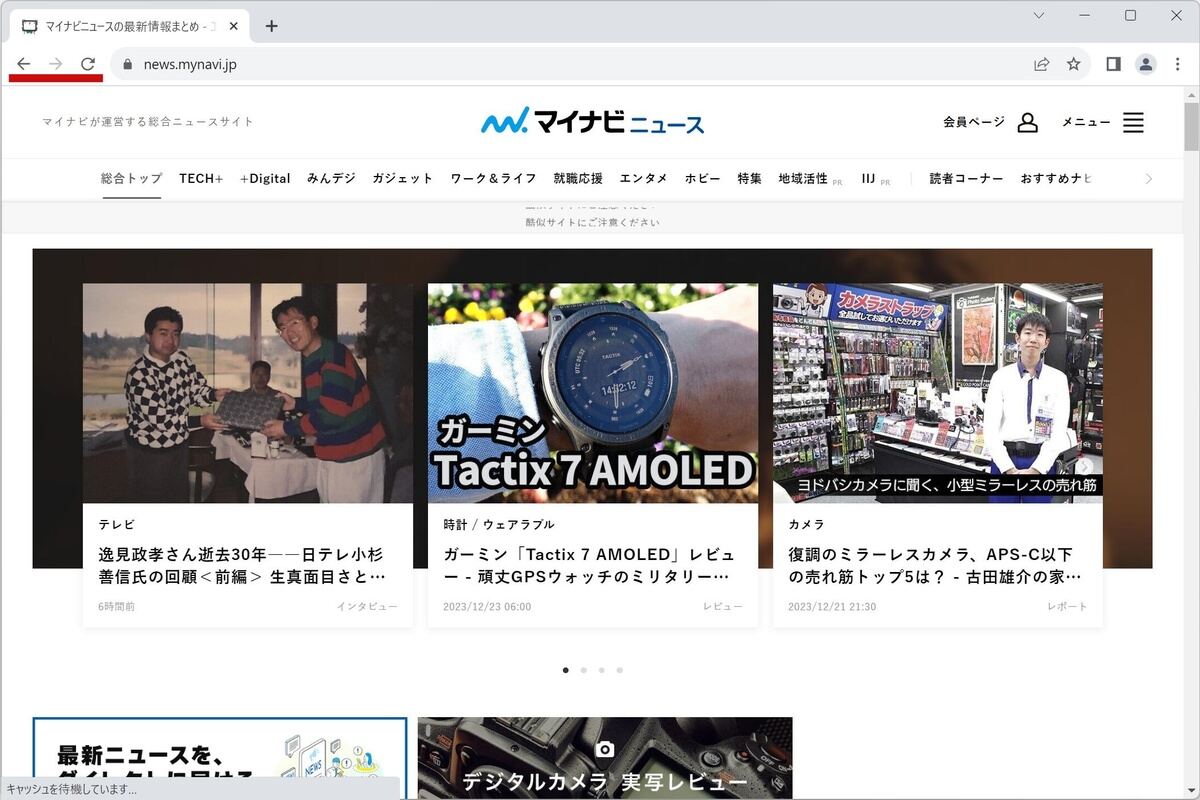Select the third carousel page dot
This screenshot has width=1200, height=800.
(x=602, y=670)
